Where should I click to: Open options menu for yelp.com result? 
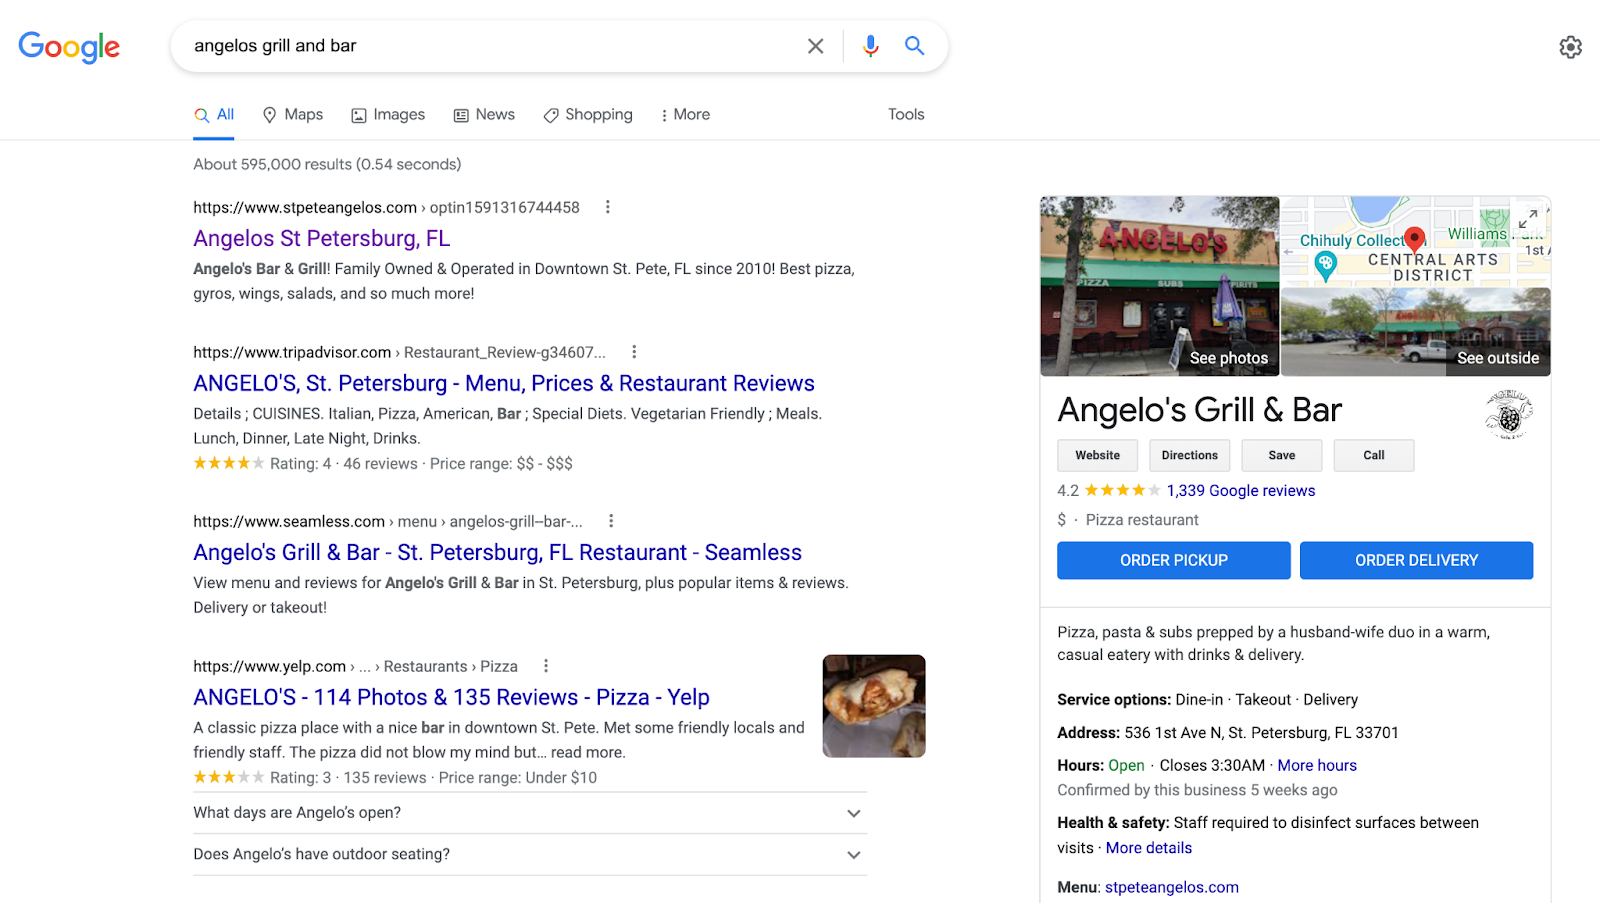(546, 666)
